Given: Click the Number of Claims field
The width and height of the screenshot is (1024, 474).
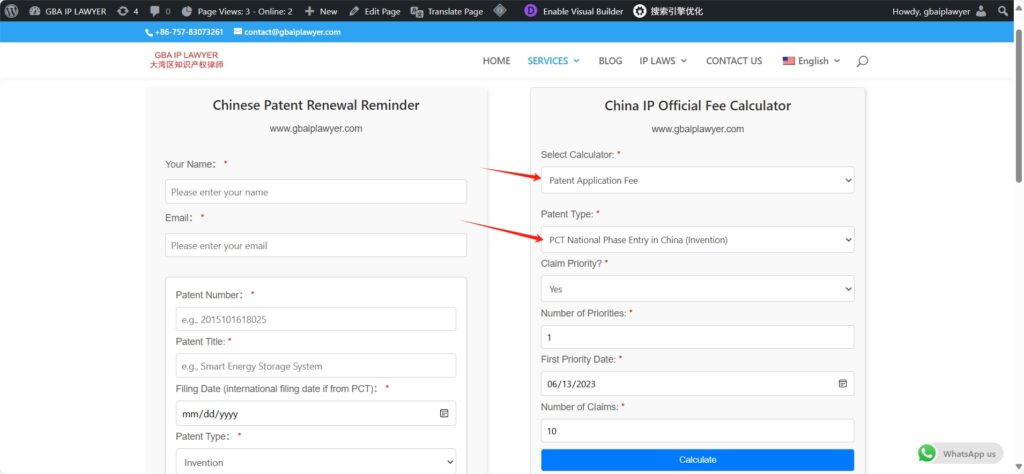Looking at the screenshot, I should click(x=697, y=431).
